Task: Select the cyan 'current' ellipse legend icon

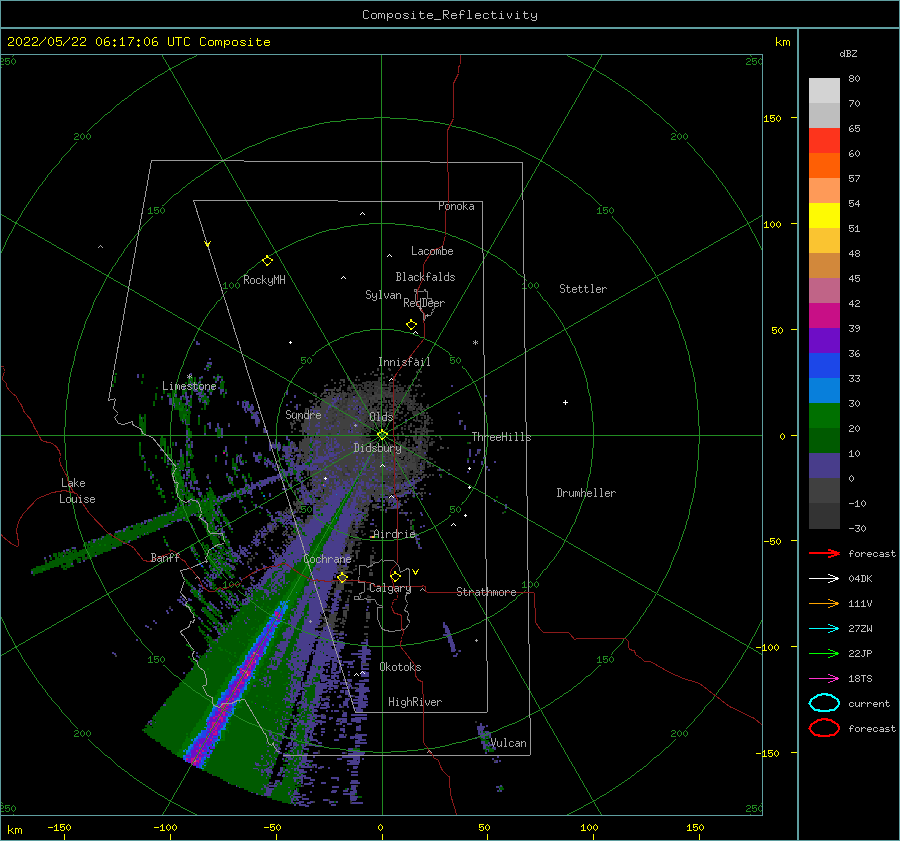Action: click(x=824, y=703)
